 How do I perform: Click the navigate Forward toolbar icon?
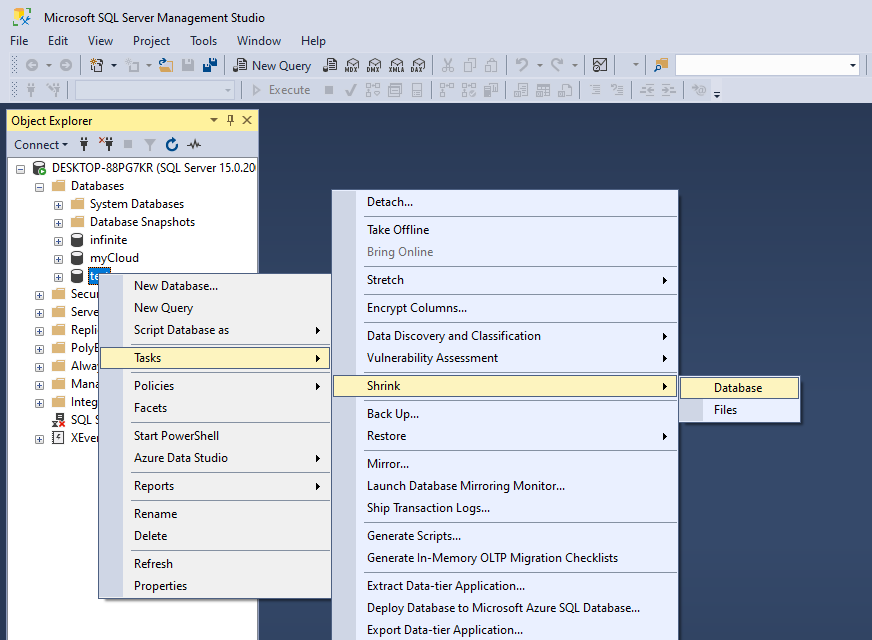[x=66, y=66]
